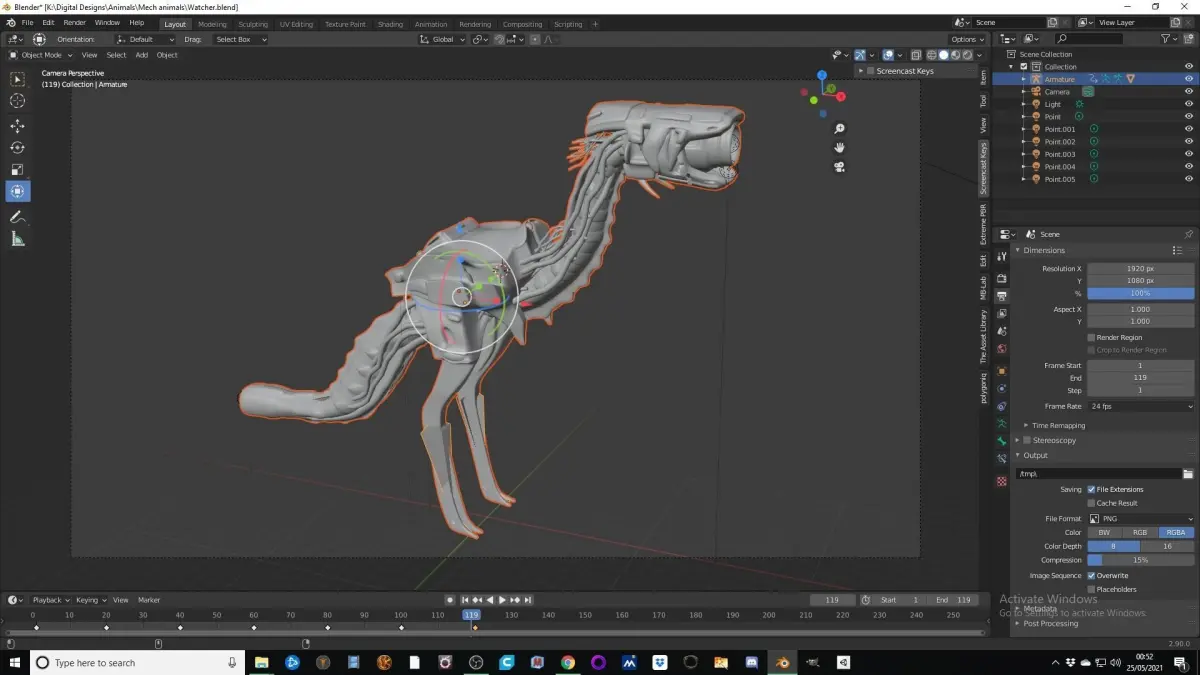Enable the Placeholders checkbox

pos(1091,589)
